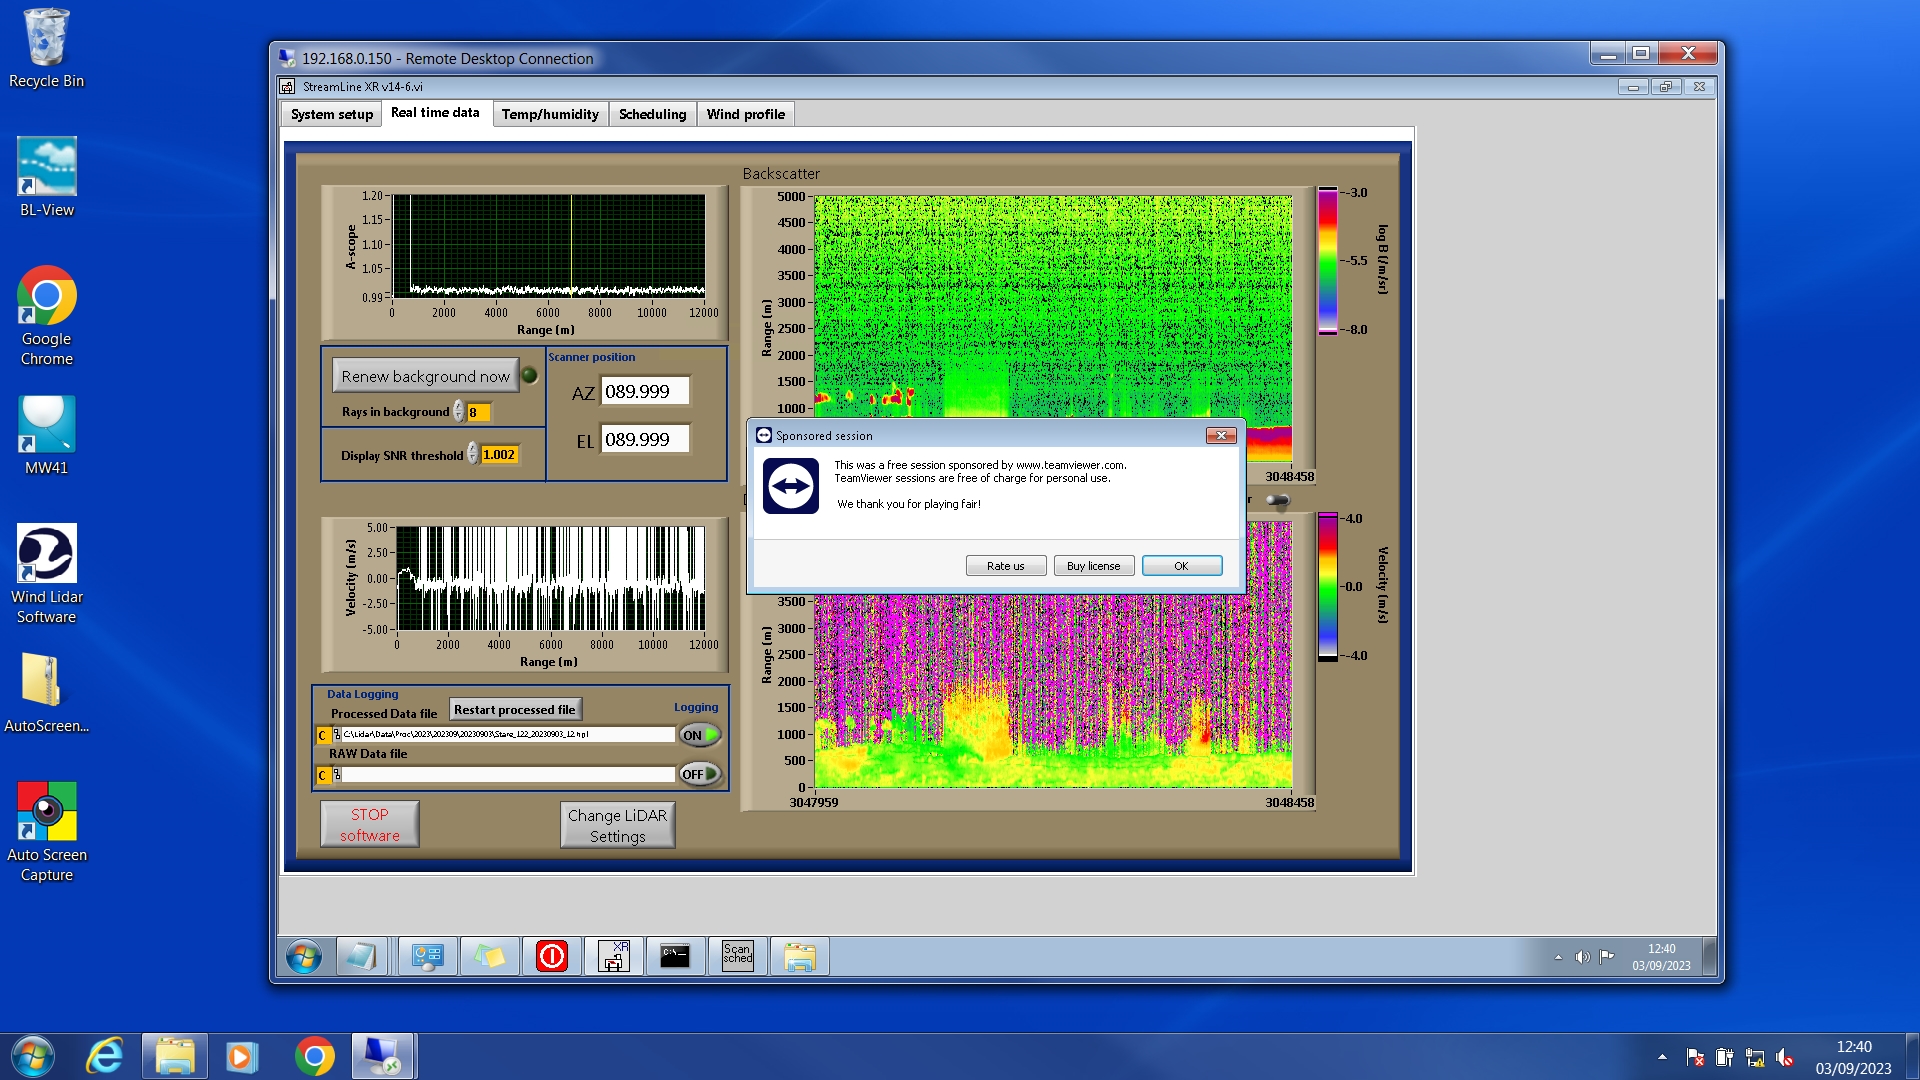Flip the small switch above velocity plot
This screenshot has width=1920, height=1080.
tap(1277, 500)
